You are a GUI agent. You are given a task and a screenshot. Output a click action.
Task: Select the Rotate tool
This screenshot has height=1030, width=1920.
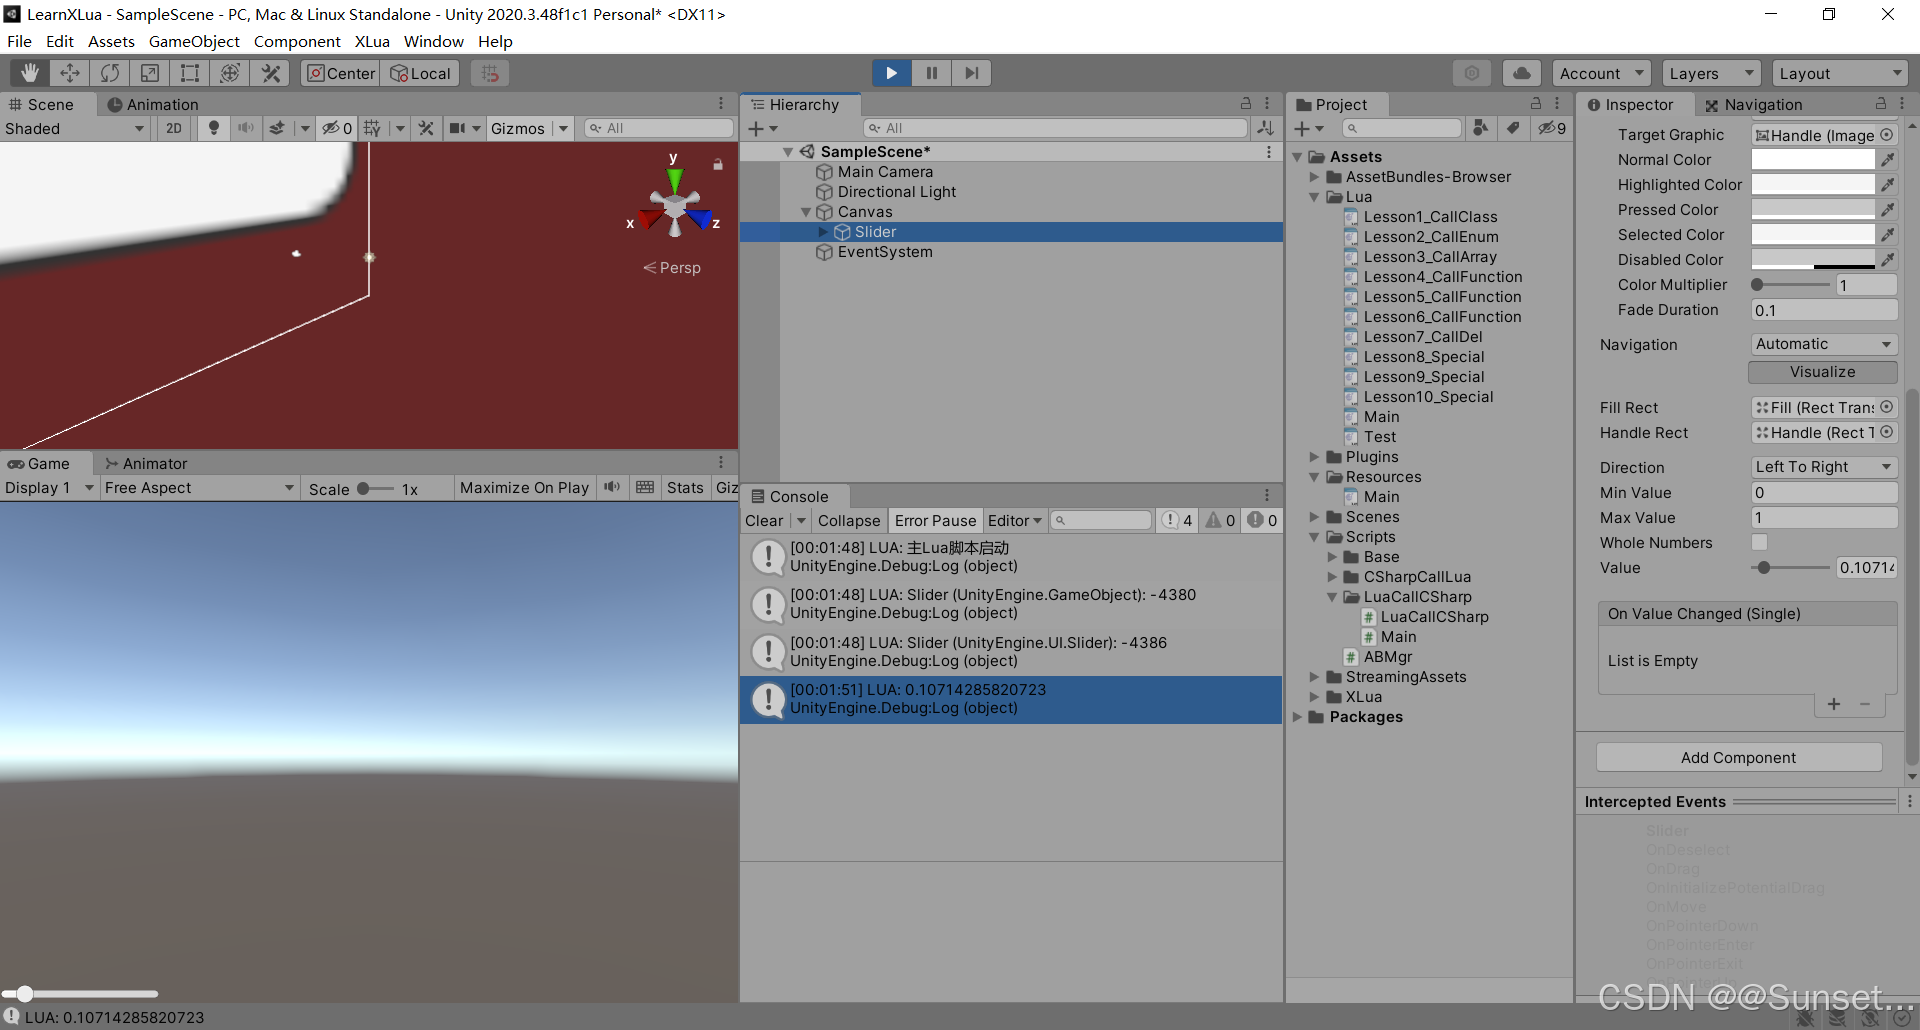pos(110,73)
